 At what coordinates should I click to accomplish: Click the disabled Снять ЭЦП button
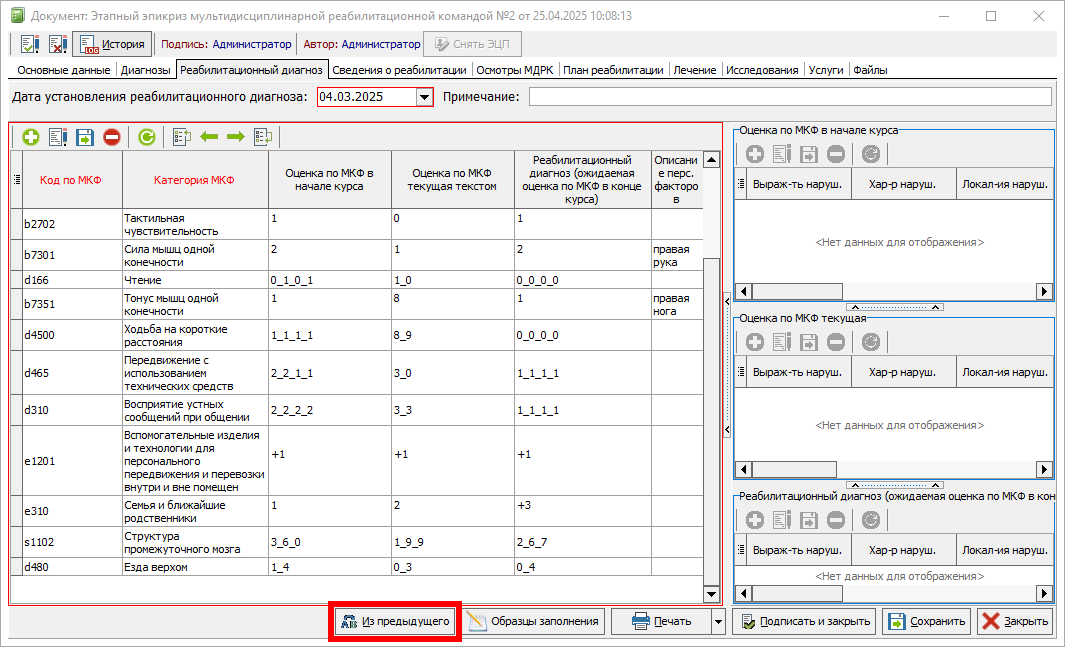pos(473,45)
